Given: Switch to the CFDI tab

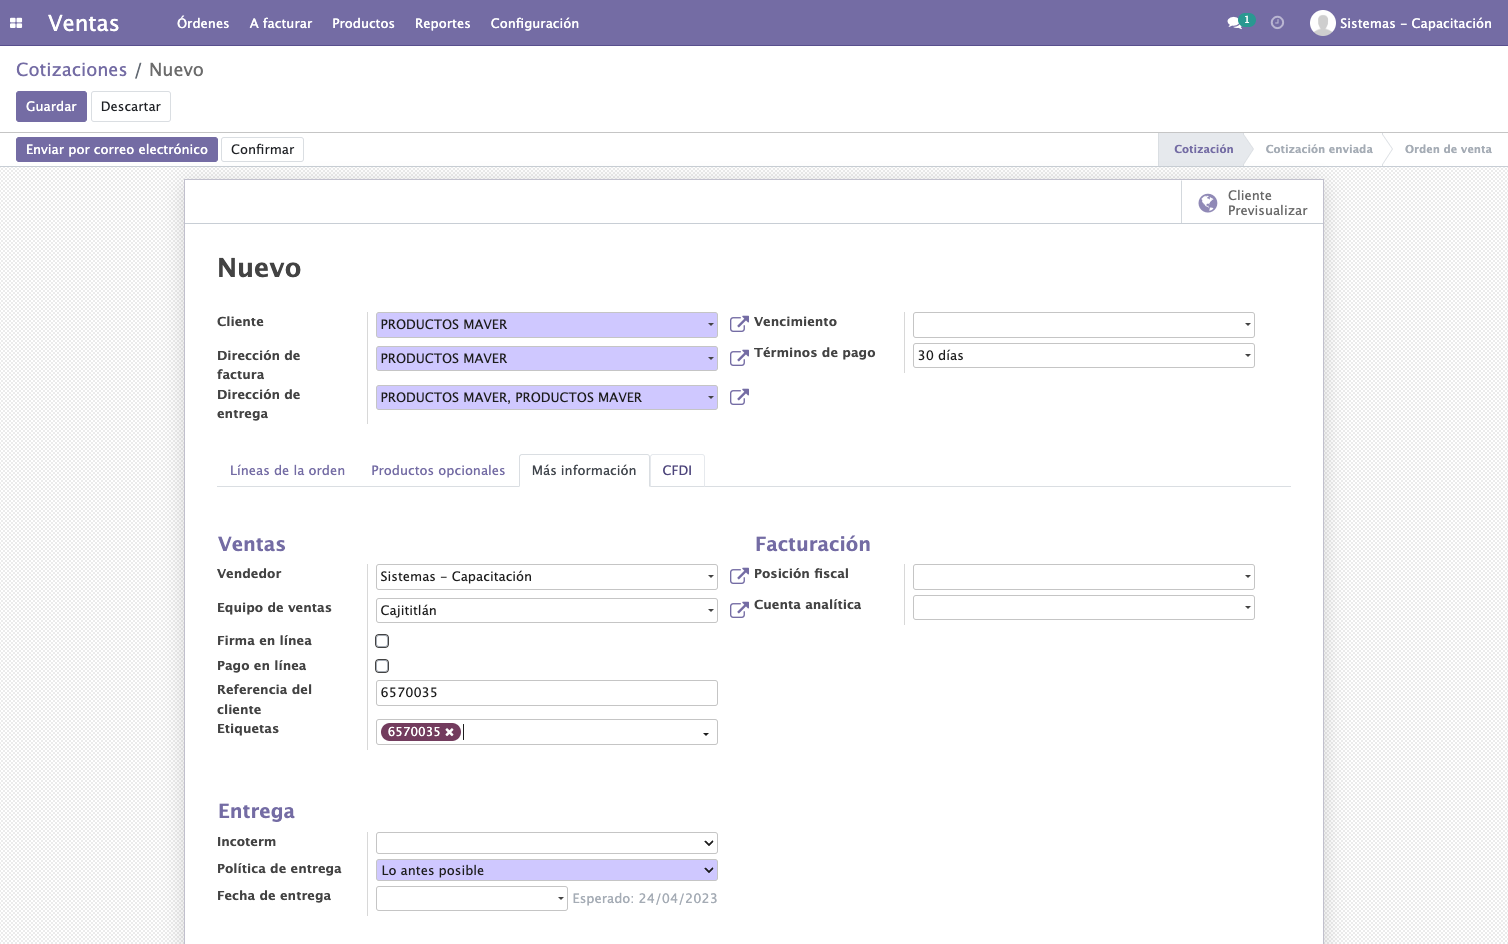Looking at the screenshot, I should pyautogui.click(x=677, y=470).
